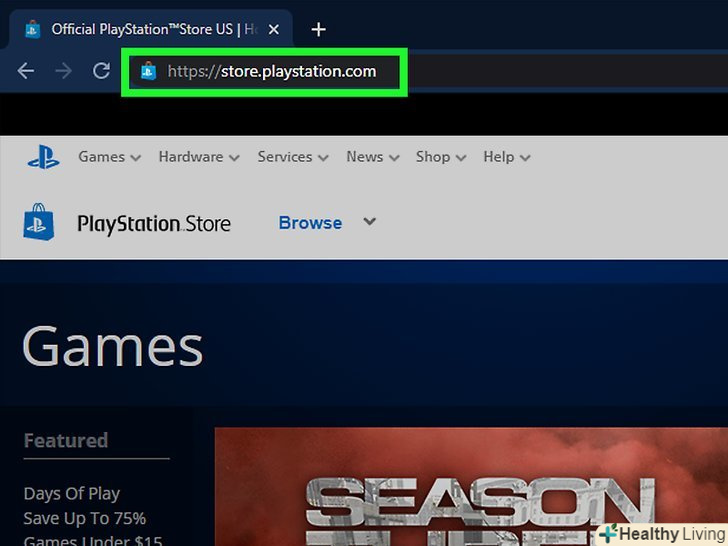Viewport: 728px width, 546px height.
Task: Expand chevron next to Help menu
Action: click(525, 158)
